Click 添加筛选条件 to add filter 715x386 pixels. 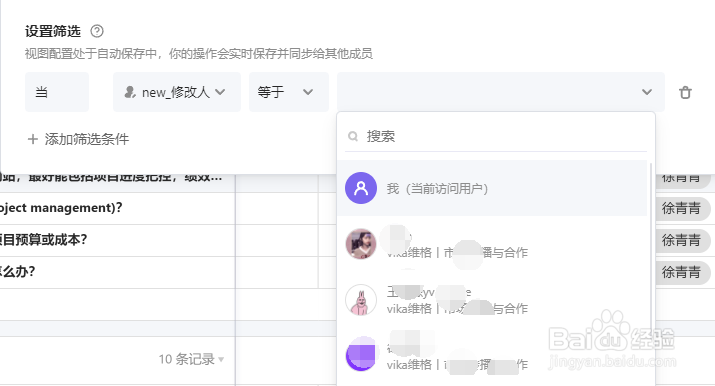pos(78,139)
